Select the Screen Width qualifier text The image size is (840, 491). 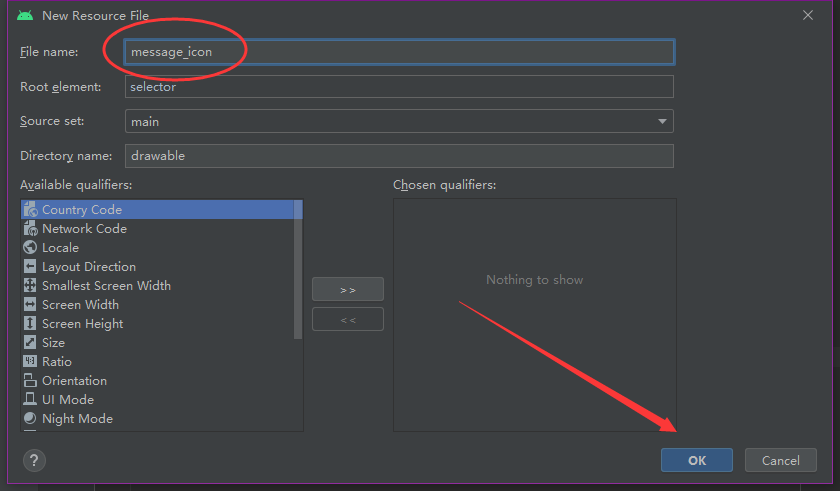[x=80, y=305]
